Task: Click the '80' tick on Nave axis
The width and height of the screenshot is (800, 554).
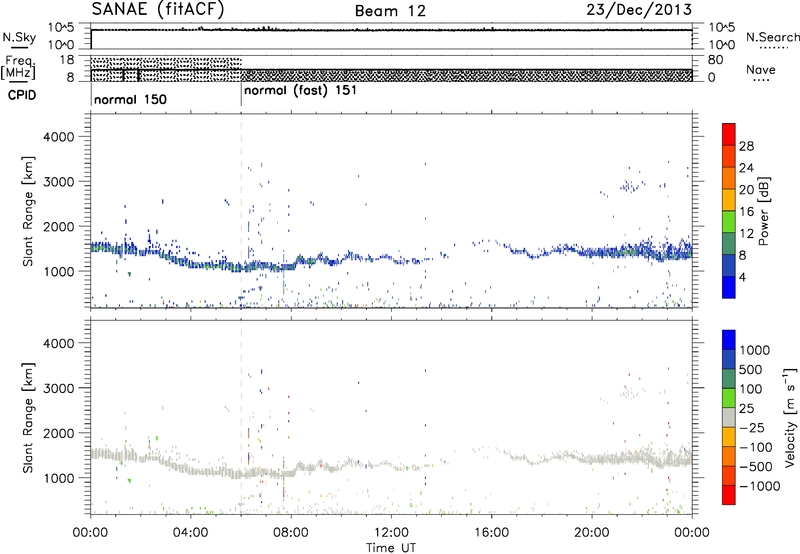Action: click(715, 60)
